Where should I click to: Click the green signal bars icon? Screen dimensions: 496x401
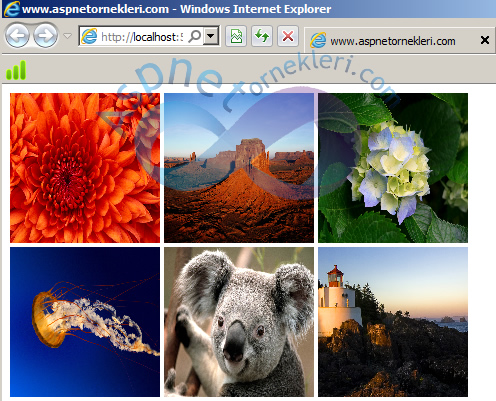pos(16,70)
